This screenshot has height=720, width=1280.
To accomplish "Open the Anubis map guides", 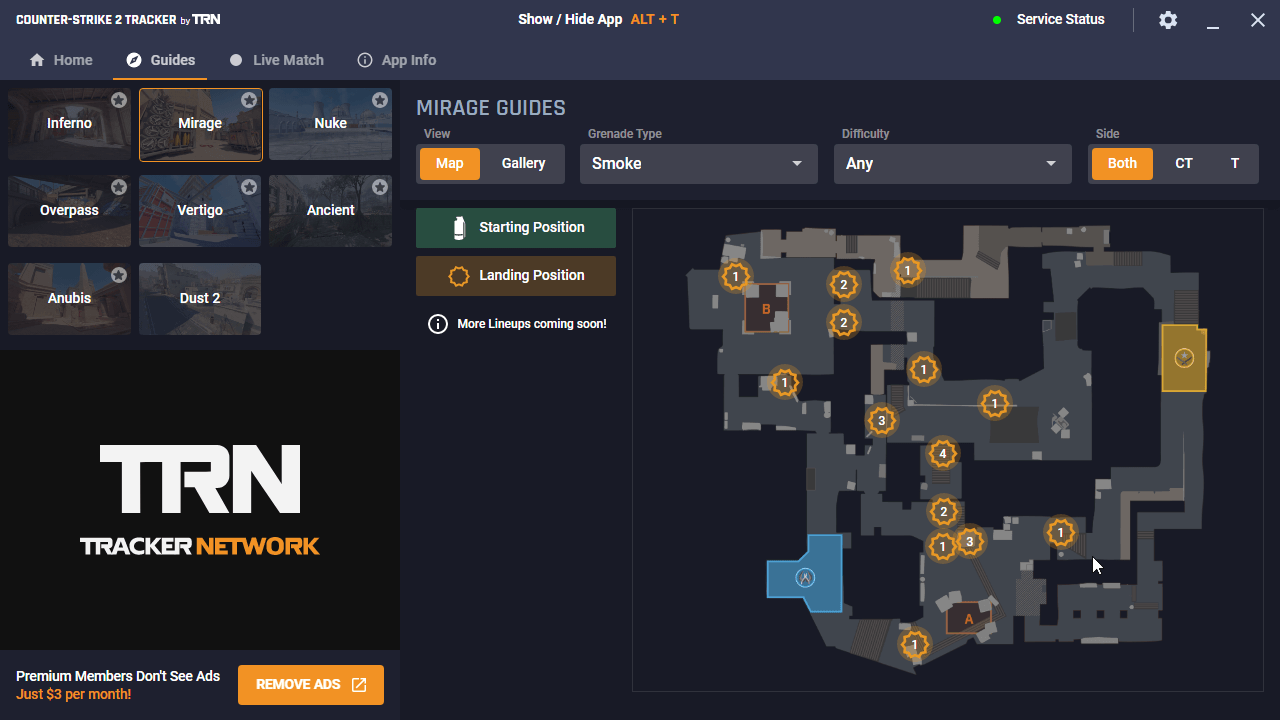I will pos(69,298).
